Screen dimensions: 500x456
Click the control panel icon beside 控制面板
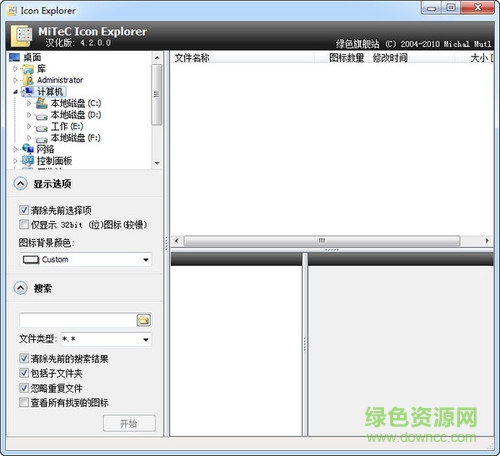[x=28, y=161]
